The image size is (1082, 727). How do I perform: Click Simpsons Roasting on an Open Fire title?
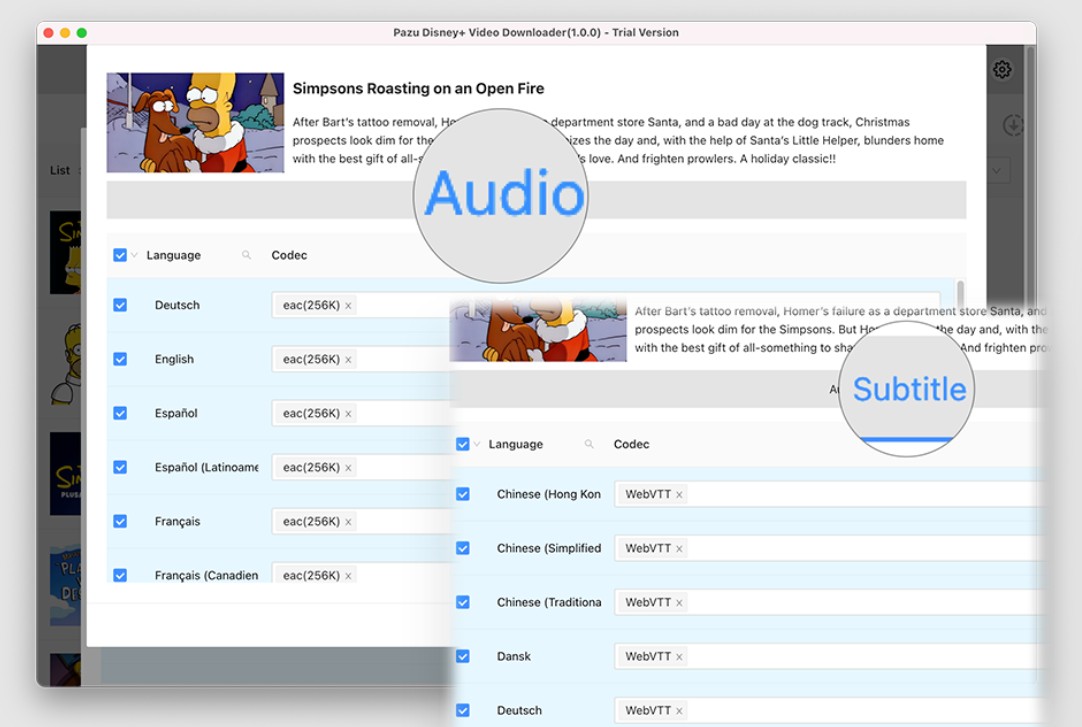tap(418, 88)
